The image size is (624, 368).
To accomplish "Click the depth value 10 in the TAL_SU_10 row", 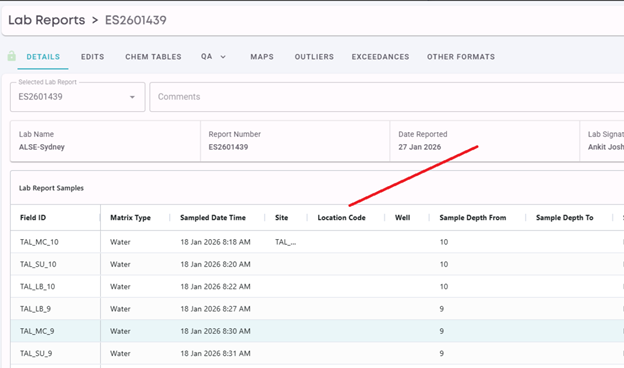I will click(x=444, y=264).
